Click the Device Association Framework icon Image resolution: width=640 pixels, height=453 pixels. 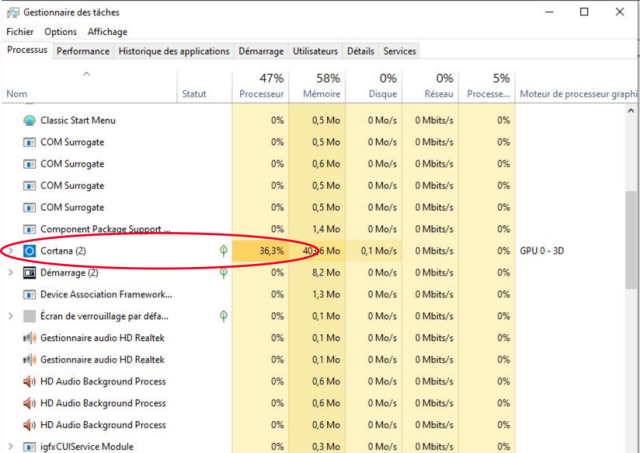click(x=29, y=295)
